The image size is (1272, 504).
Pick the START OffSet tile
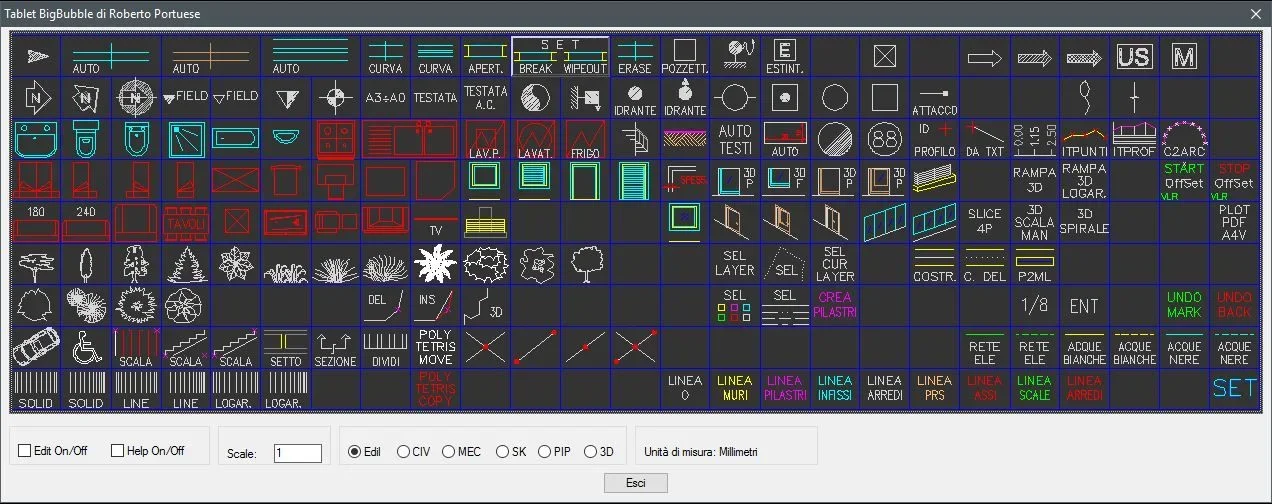[x=1184, y=180]
